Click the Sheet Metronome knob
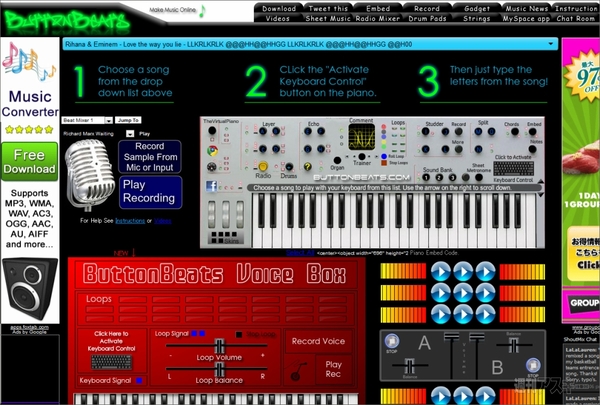Image resolution: width=600 pixels, height=405 pixels. point(479,177)
